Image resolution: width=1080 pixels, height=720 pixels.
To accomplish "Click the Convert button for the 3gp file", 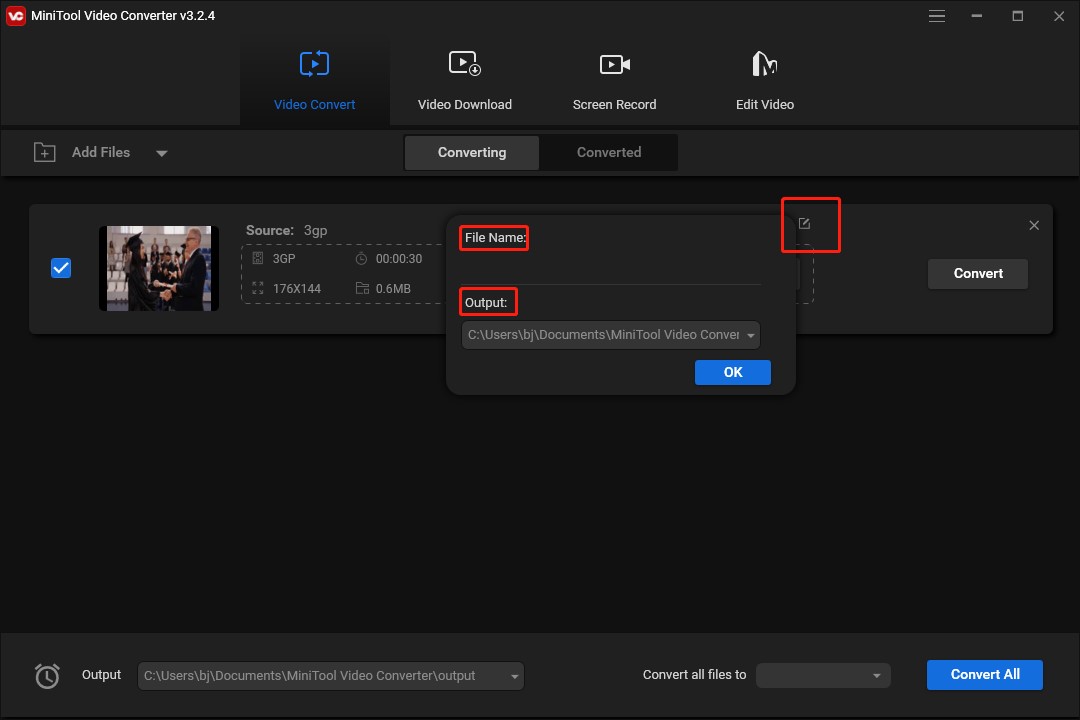I will 977,274.
